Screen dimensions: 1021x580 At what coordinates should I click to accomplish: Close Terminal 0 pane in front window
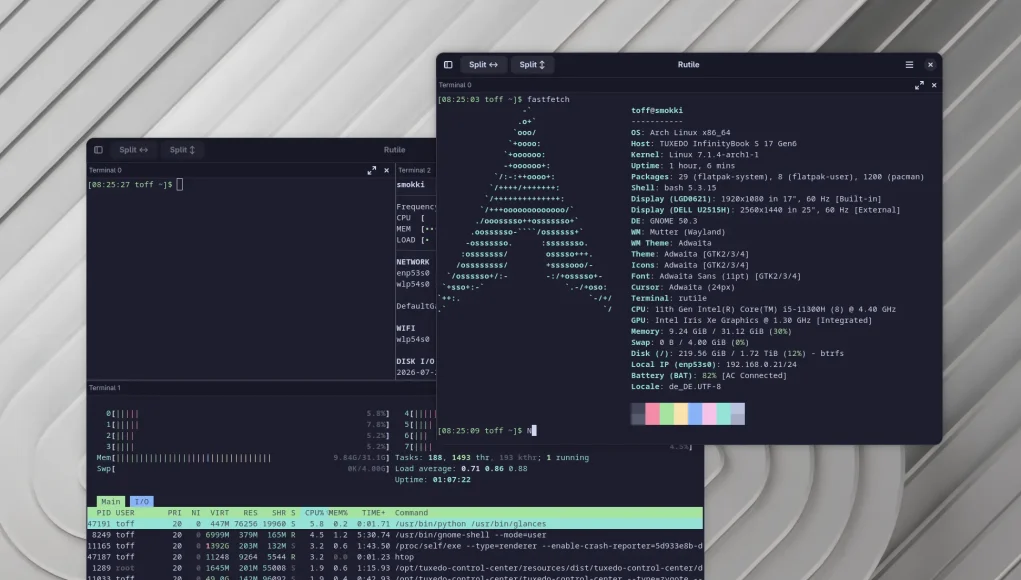tap(934, 85)
